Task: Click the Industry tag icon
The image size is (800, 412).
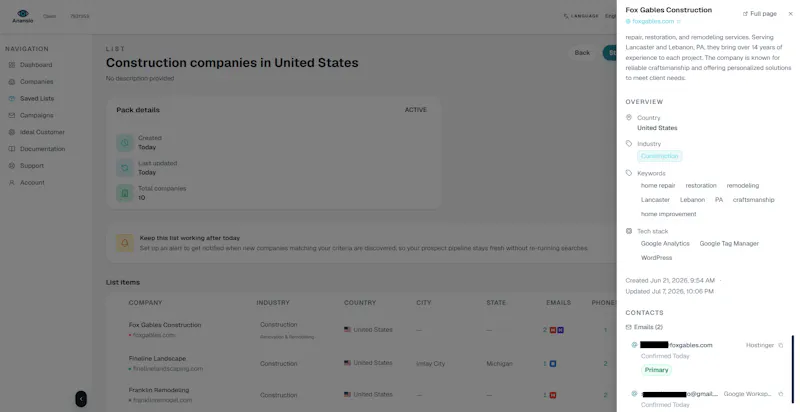Action: coord(629,144)
